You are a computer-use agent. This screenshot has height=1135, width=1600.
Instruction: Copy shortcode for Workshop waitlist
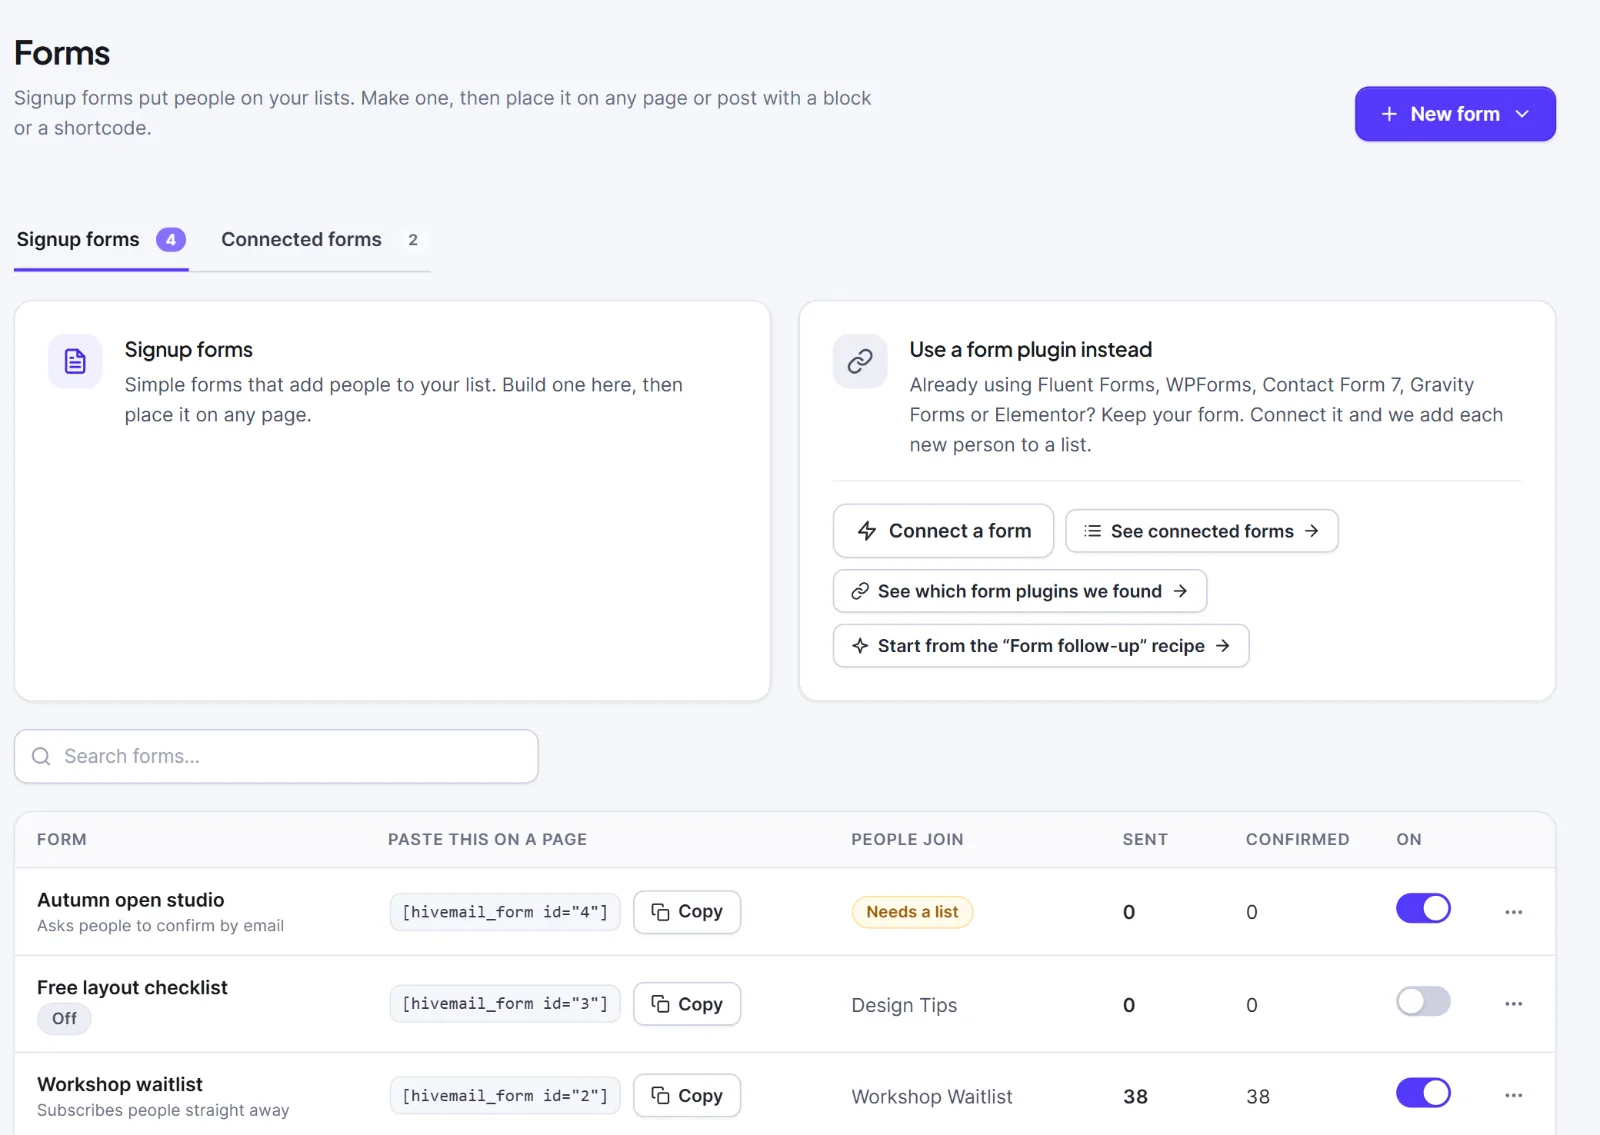(687, 1096)
